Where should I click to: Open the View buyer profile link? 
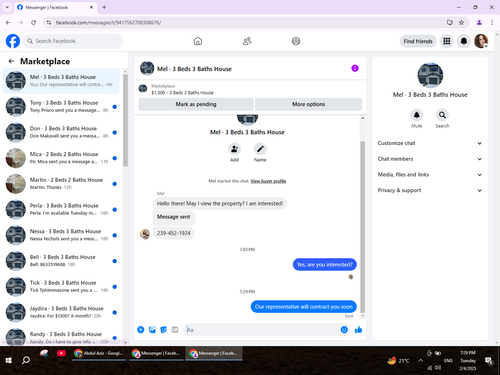pos(268,181)
